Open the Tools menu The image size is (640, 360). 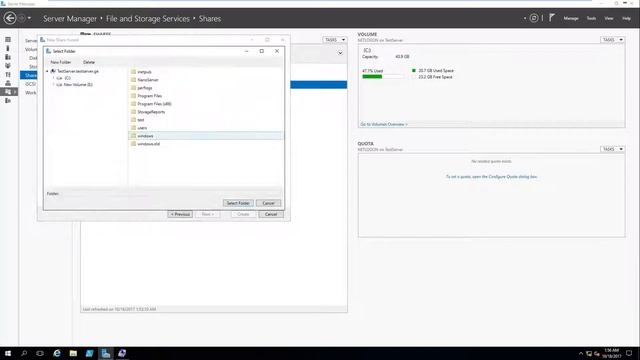[x=591, y=18]
